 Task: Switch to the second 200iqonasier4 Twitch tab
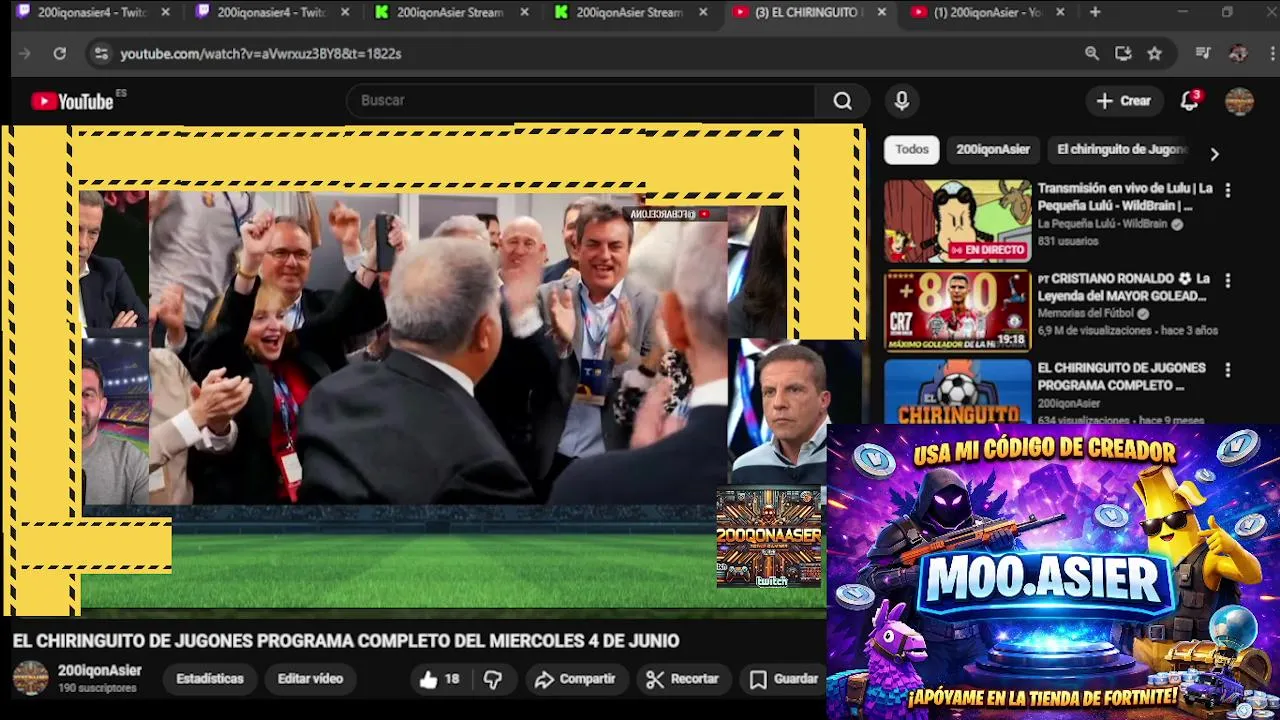(272, 12)
